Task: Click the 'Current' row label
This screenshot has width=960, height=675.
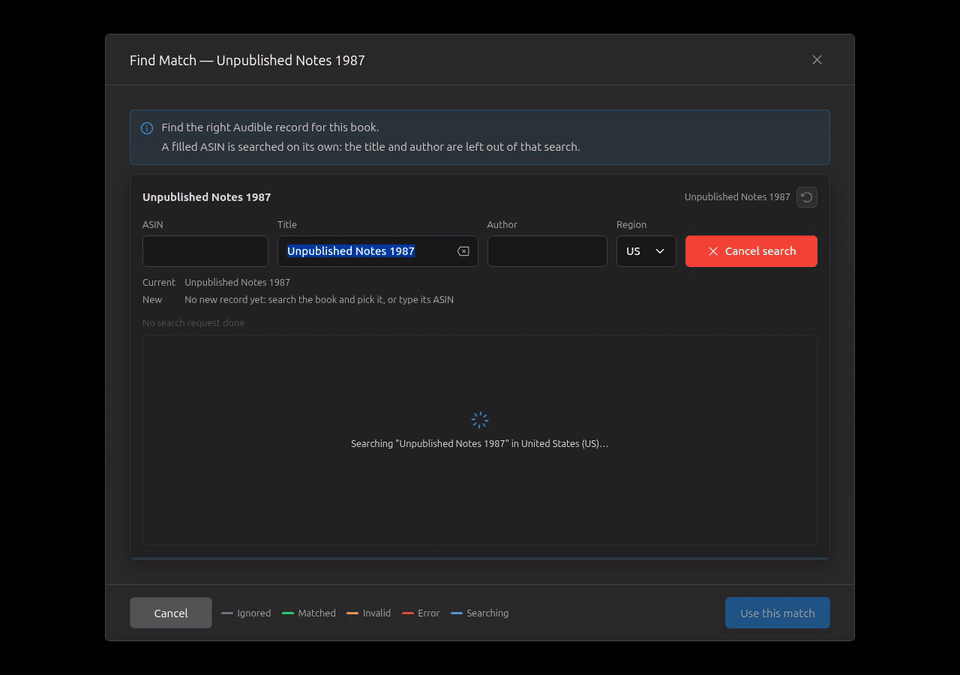Action: [159, 282]
